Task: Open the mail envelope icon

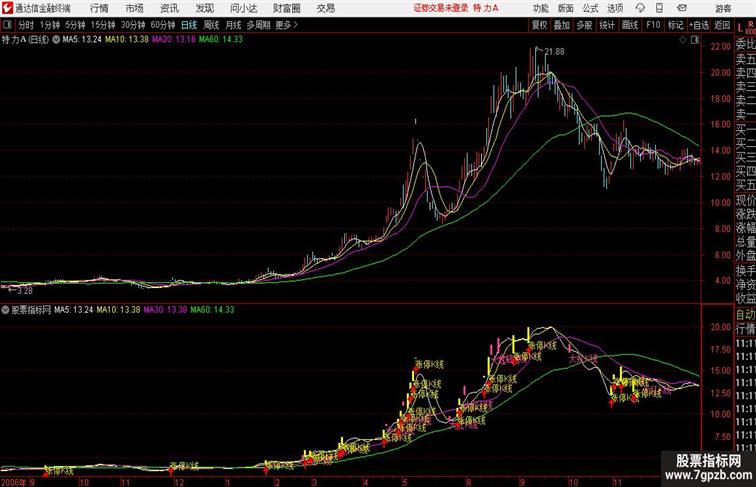Action: [x=682, y=8]
